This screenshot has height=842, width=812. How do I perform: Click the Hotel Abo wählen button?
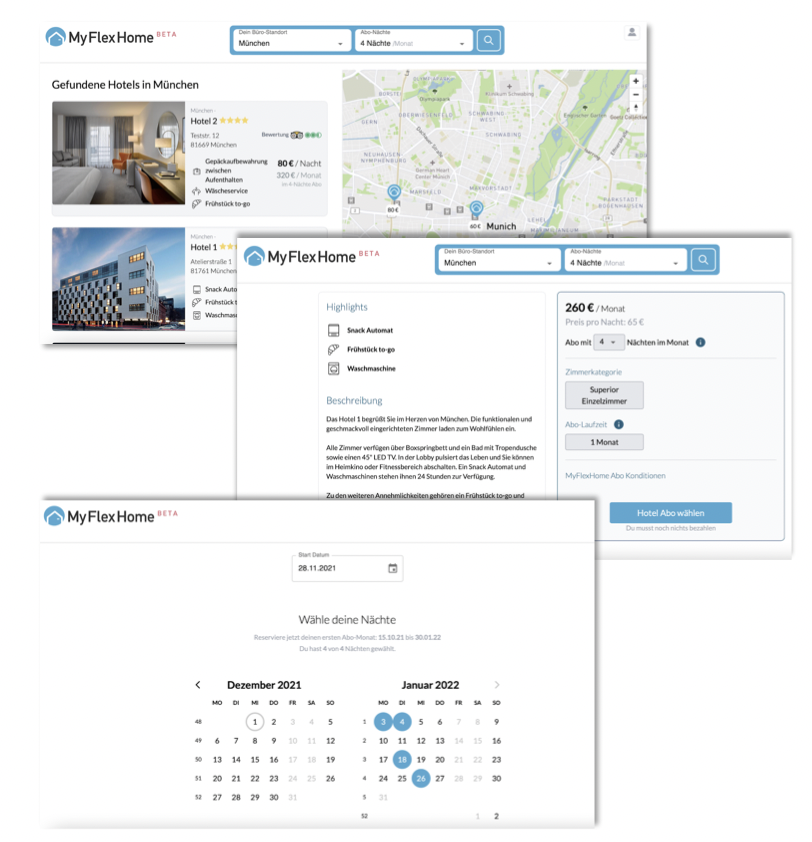670,513
